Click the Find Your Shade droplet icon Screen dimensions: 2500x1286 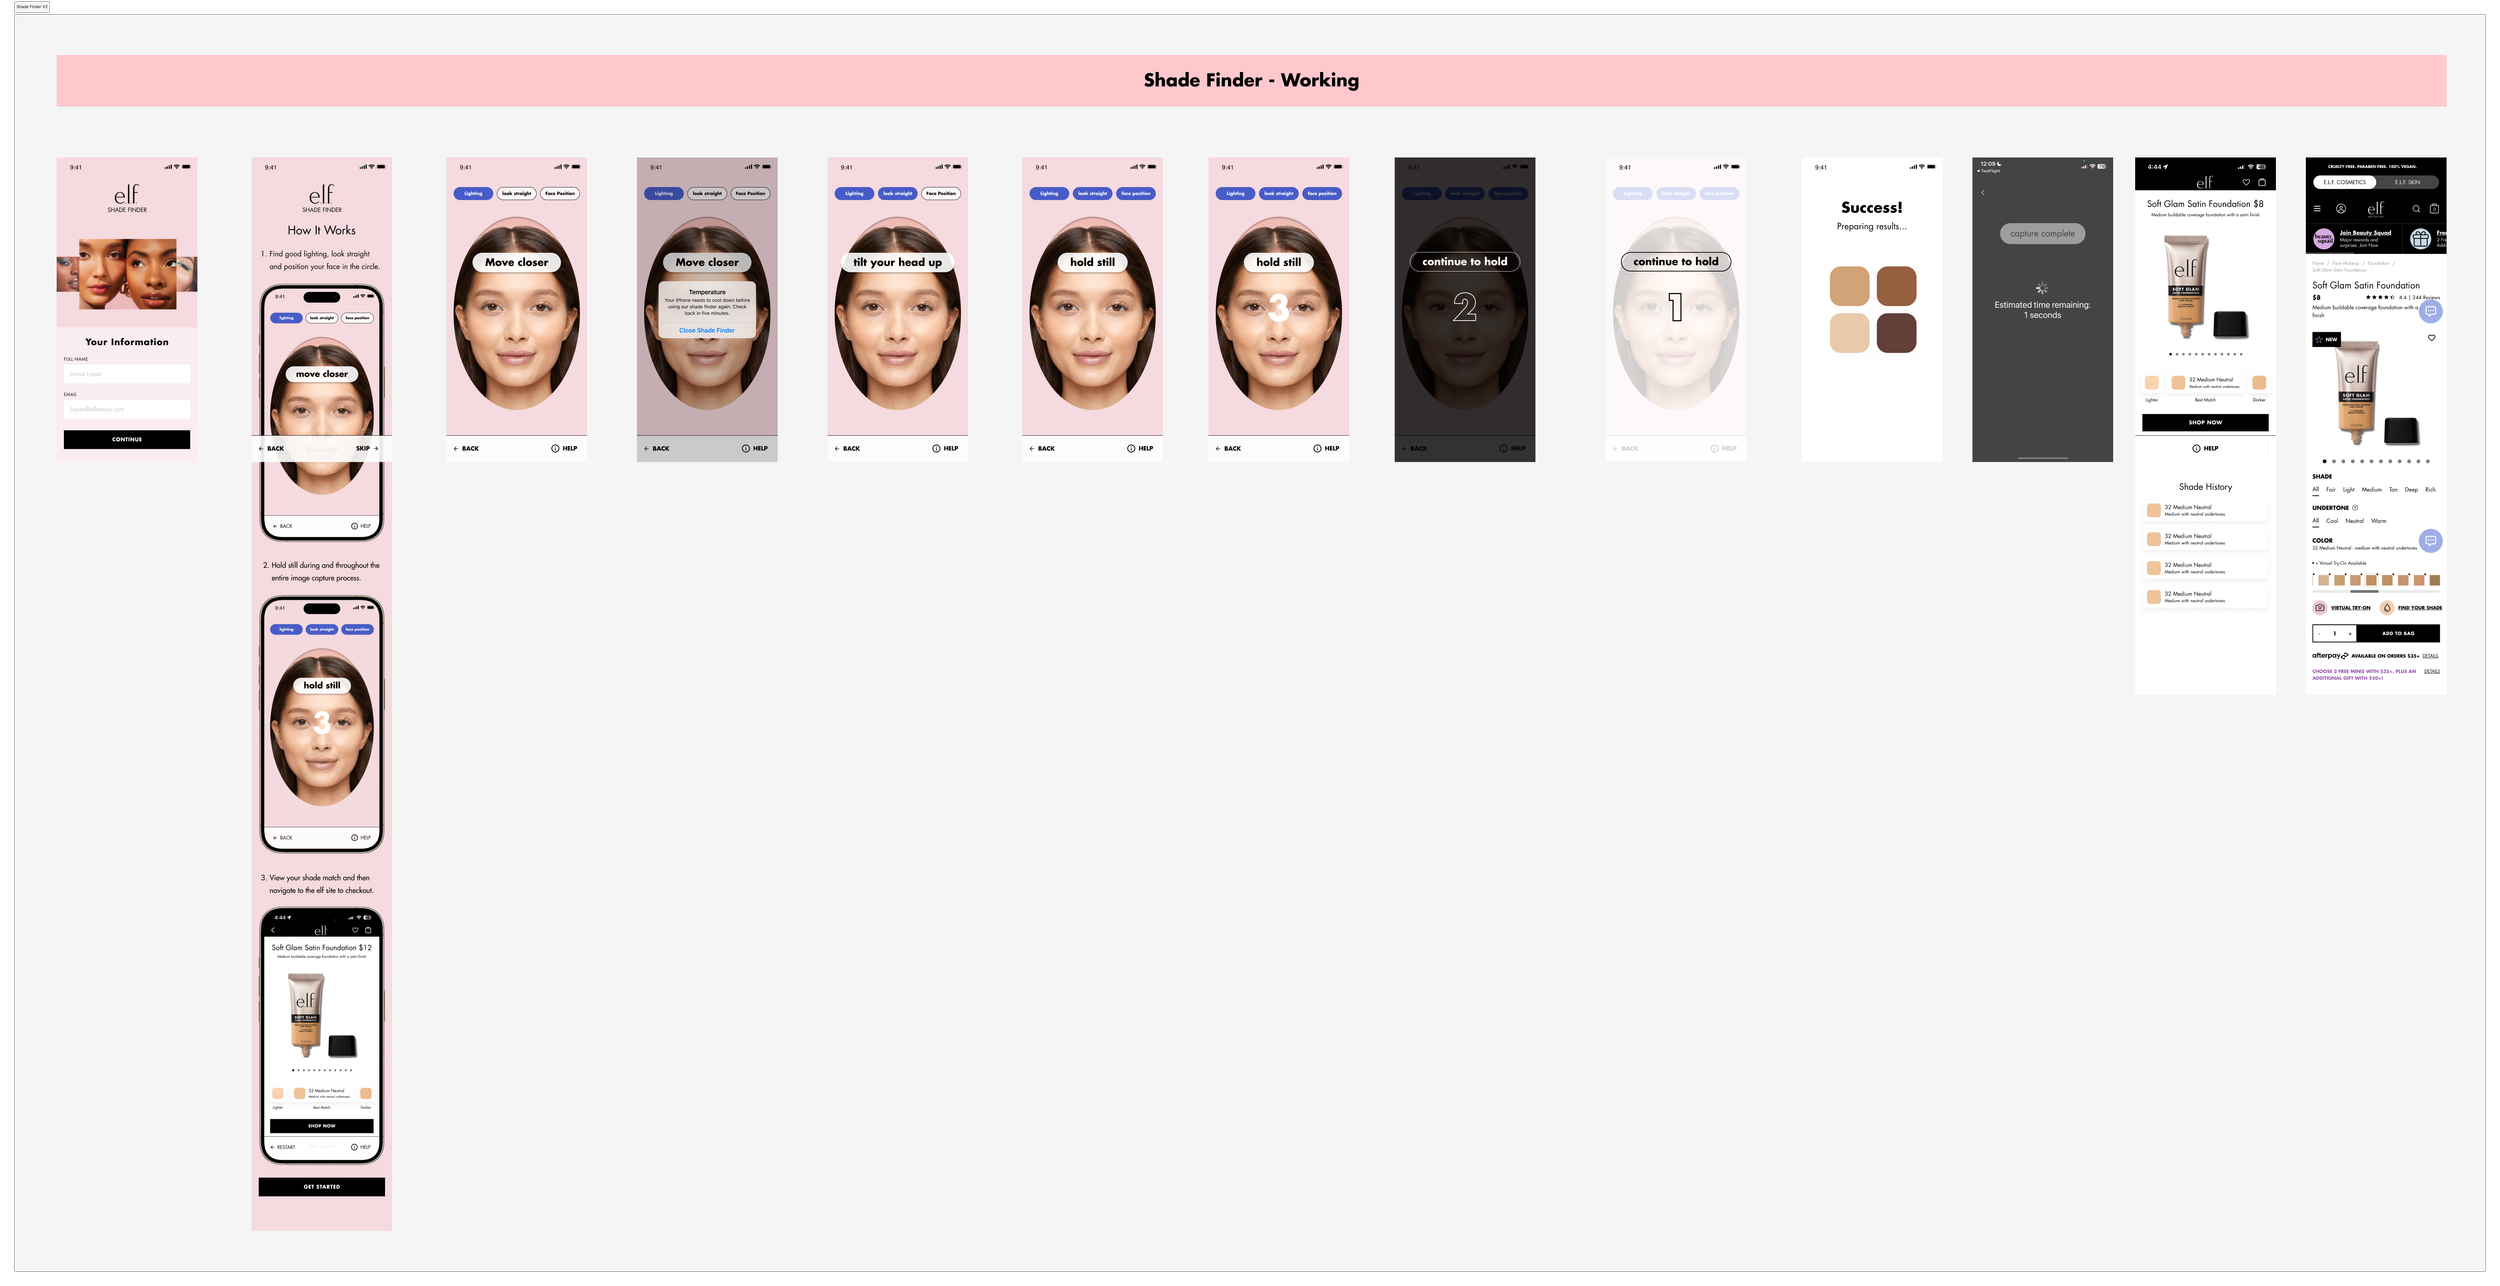click(x=2387, y=607)
